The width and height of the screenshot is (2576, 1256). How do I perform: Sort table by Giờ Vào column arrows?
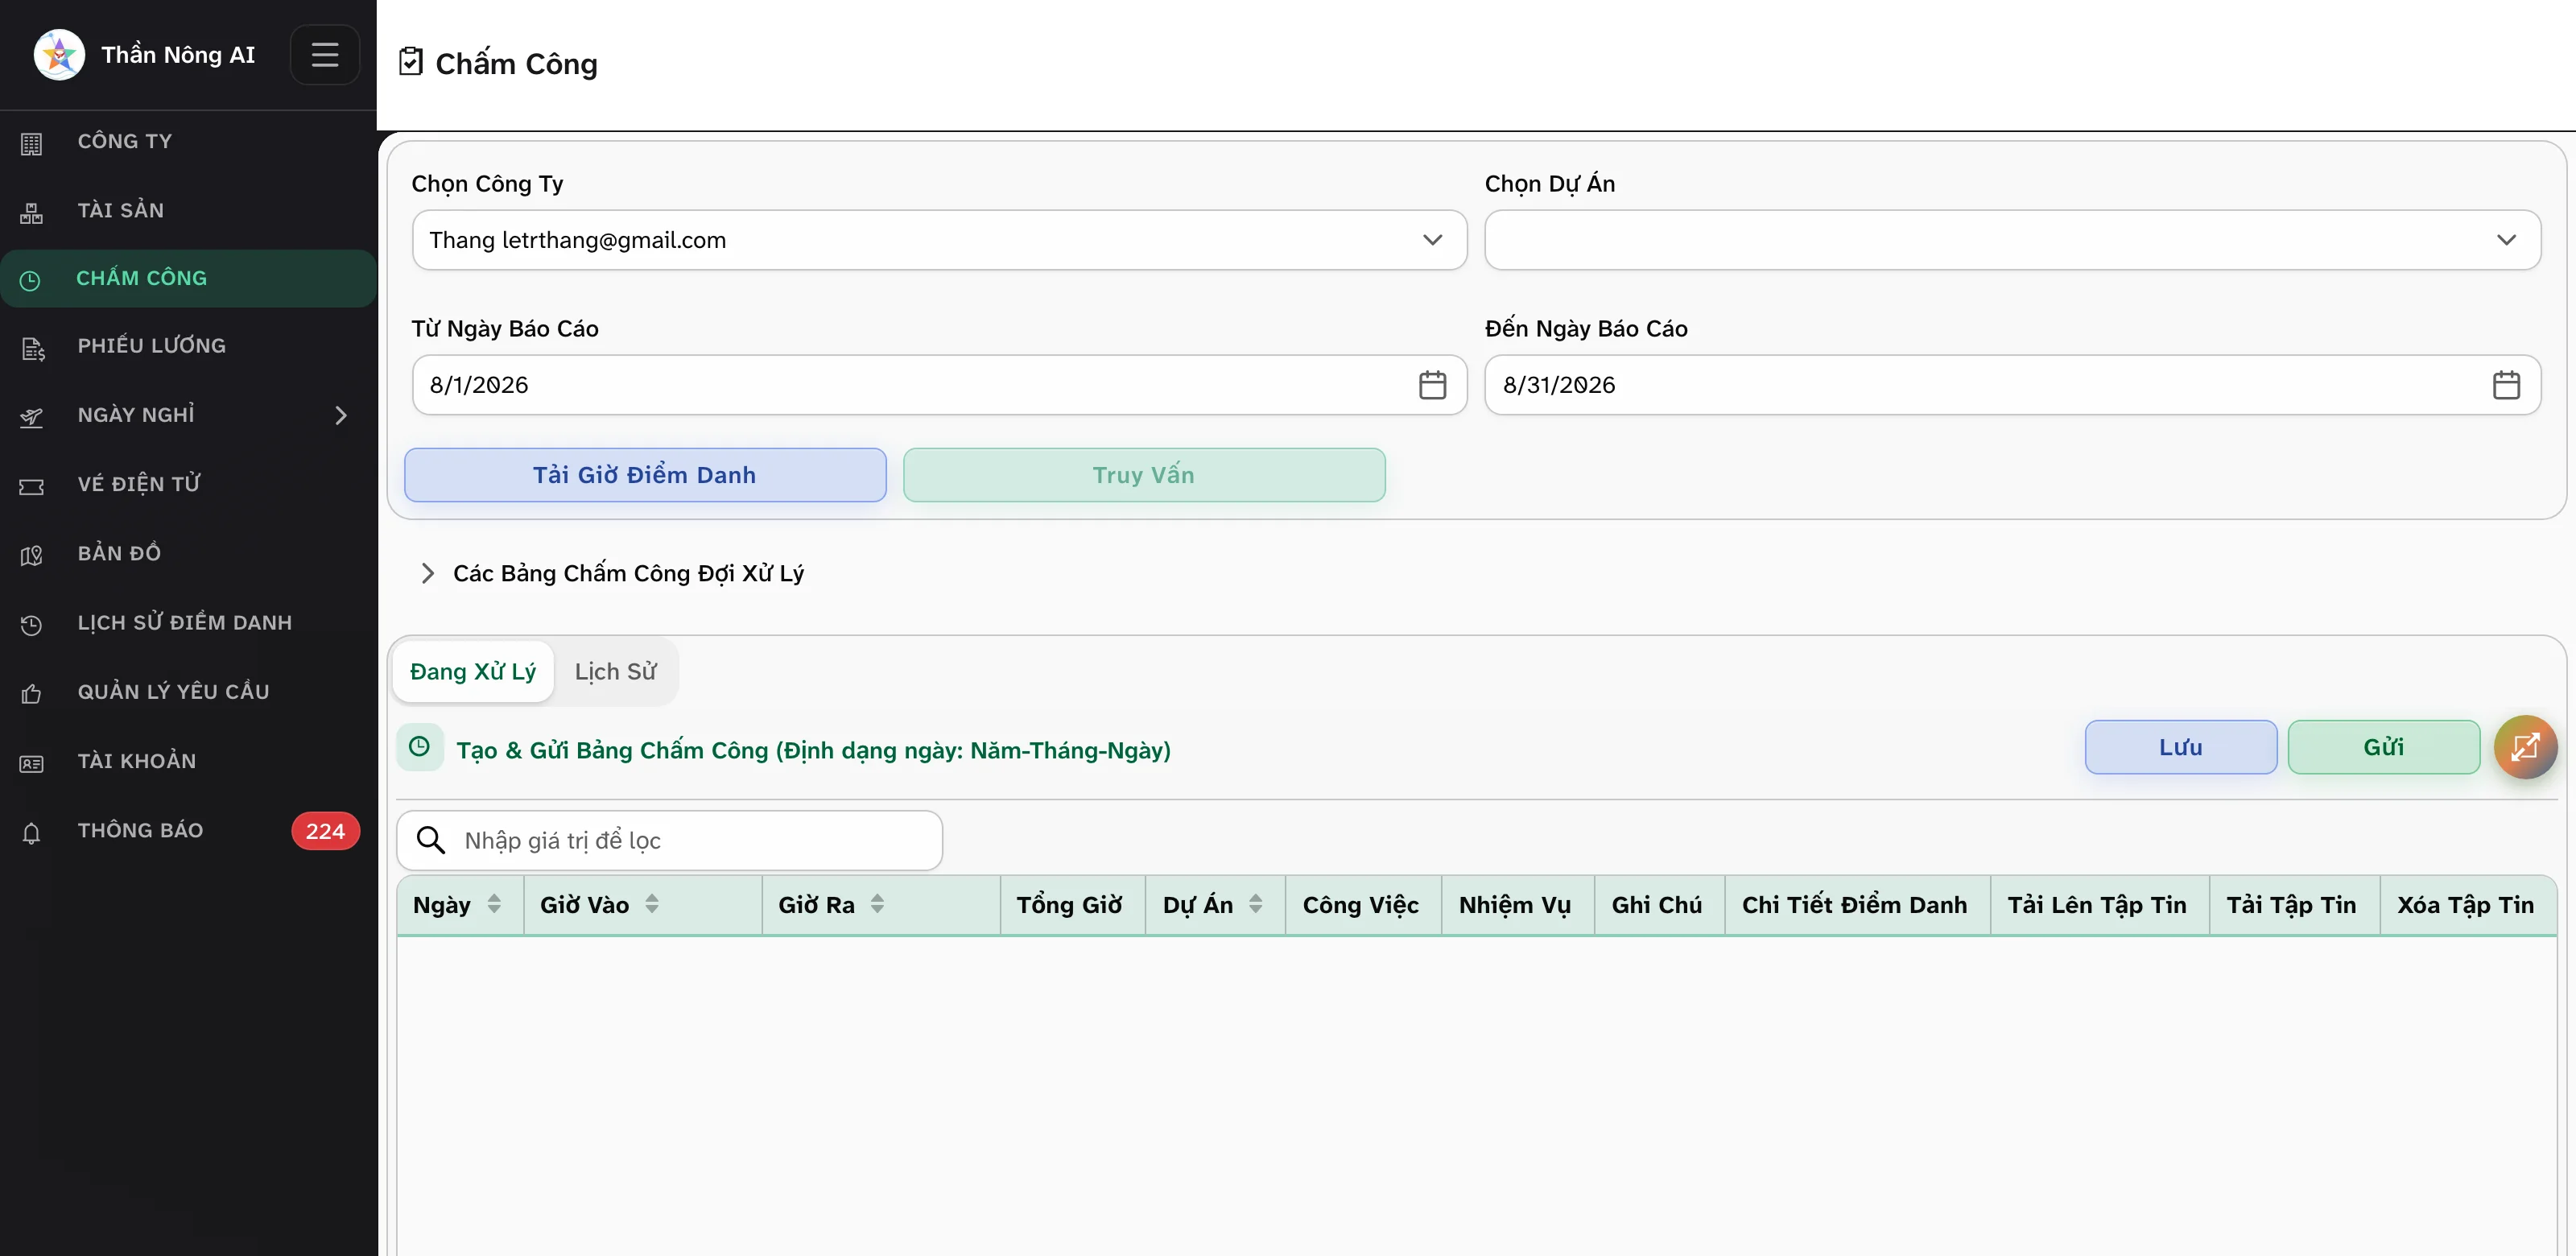pyautogui.click(x=652, y=904)
